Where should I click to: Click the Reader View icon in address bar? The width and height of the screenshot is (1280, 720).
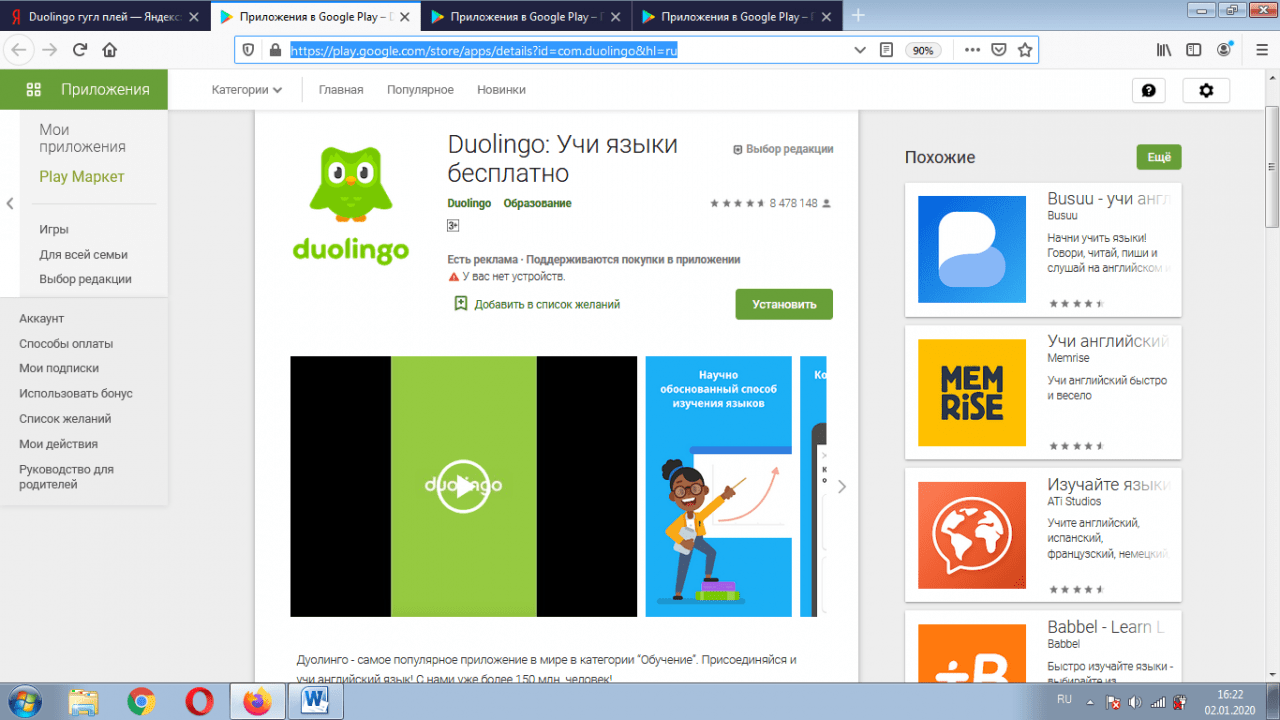pyautogui.click(x=886, y=50)
